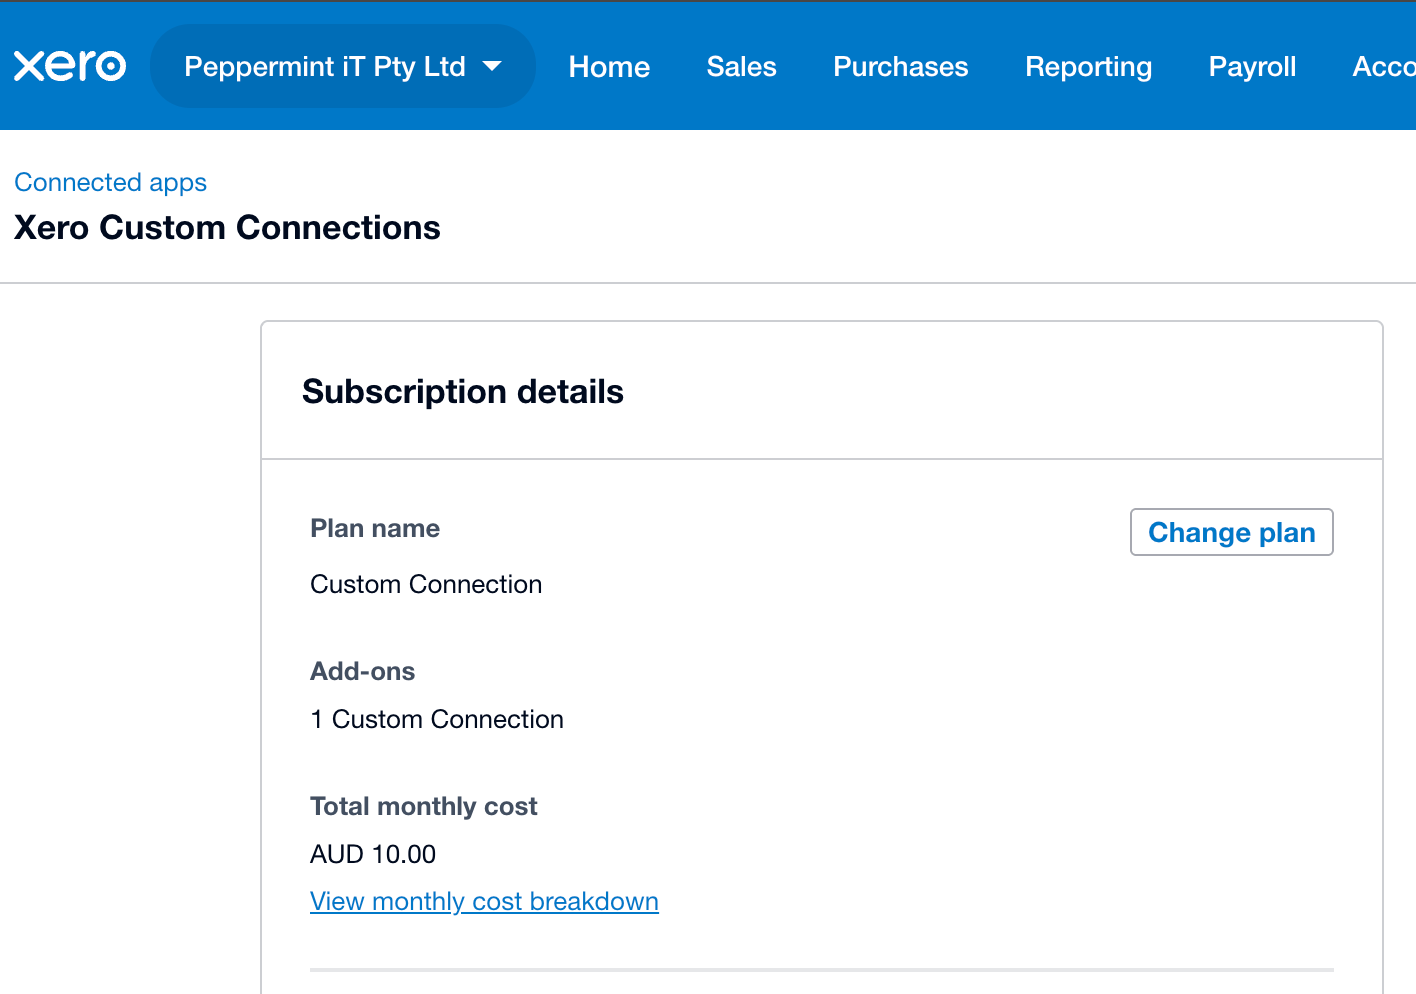This screenshot has height=994, width=1416.
Task: Click the Subscription details heading
Action: (462, 391)
